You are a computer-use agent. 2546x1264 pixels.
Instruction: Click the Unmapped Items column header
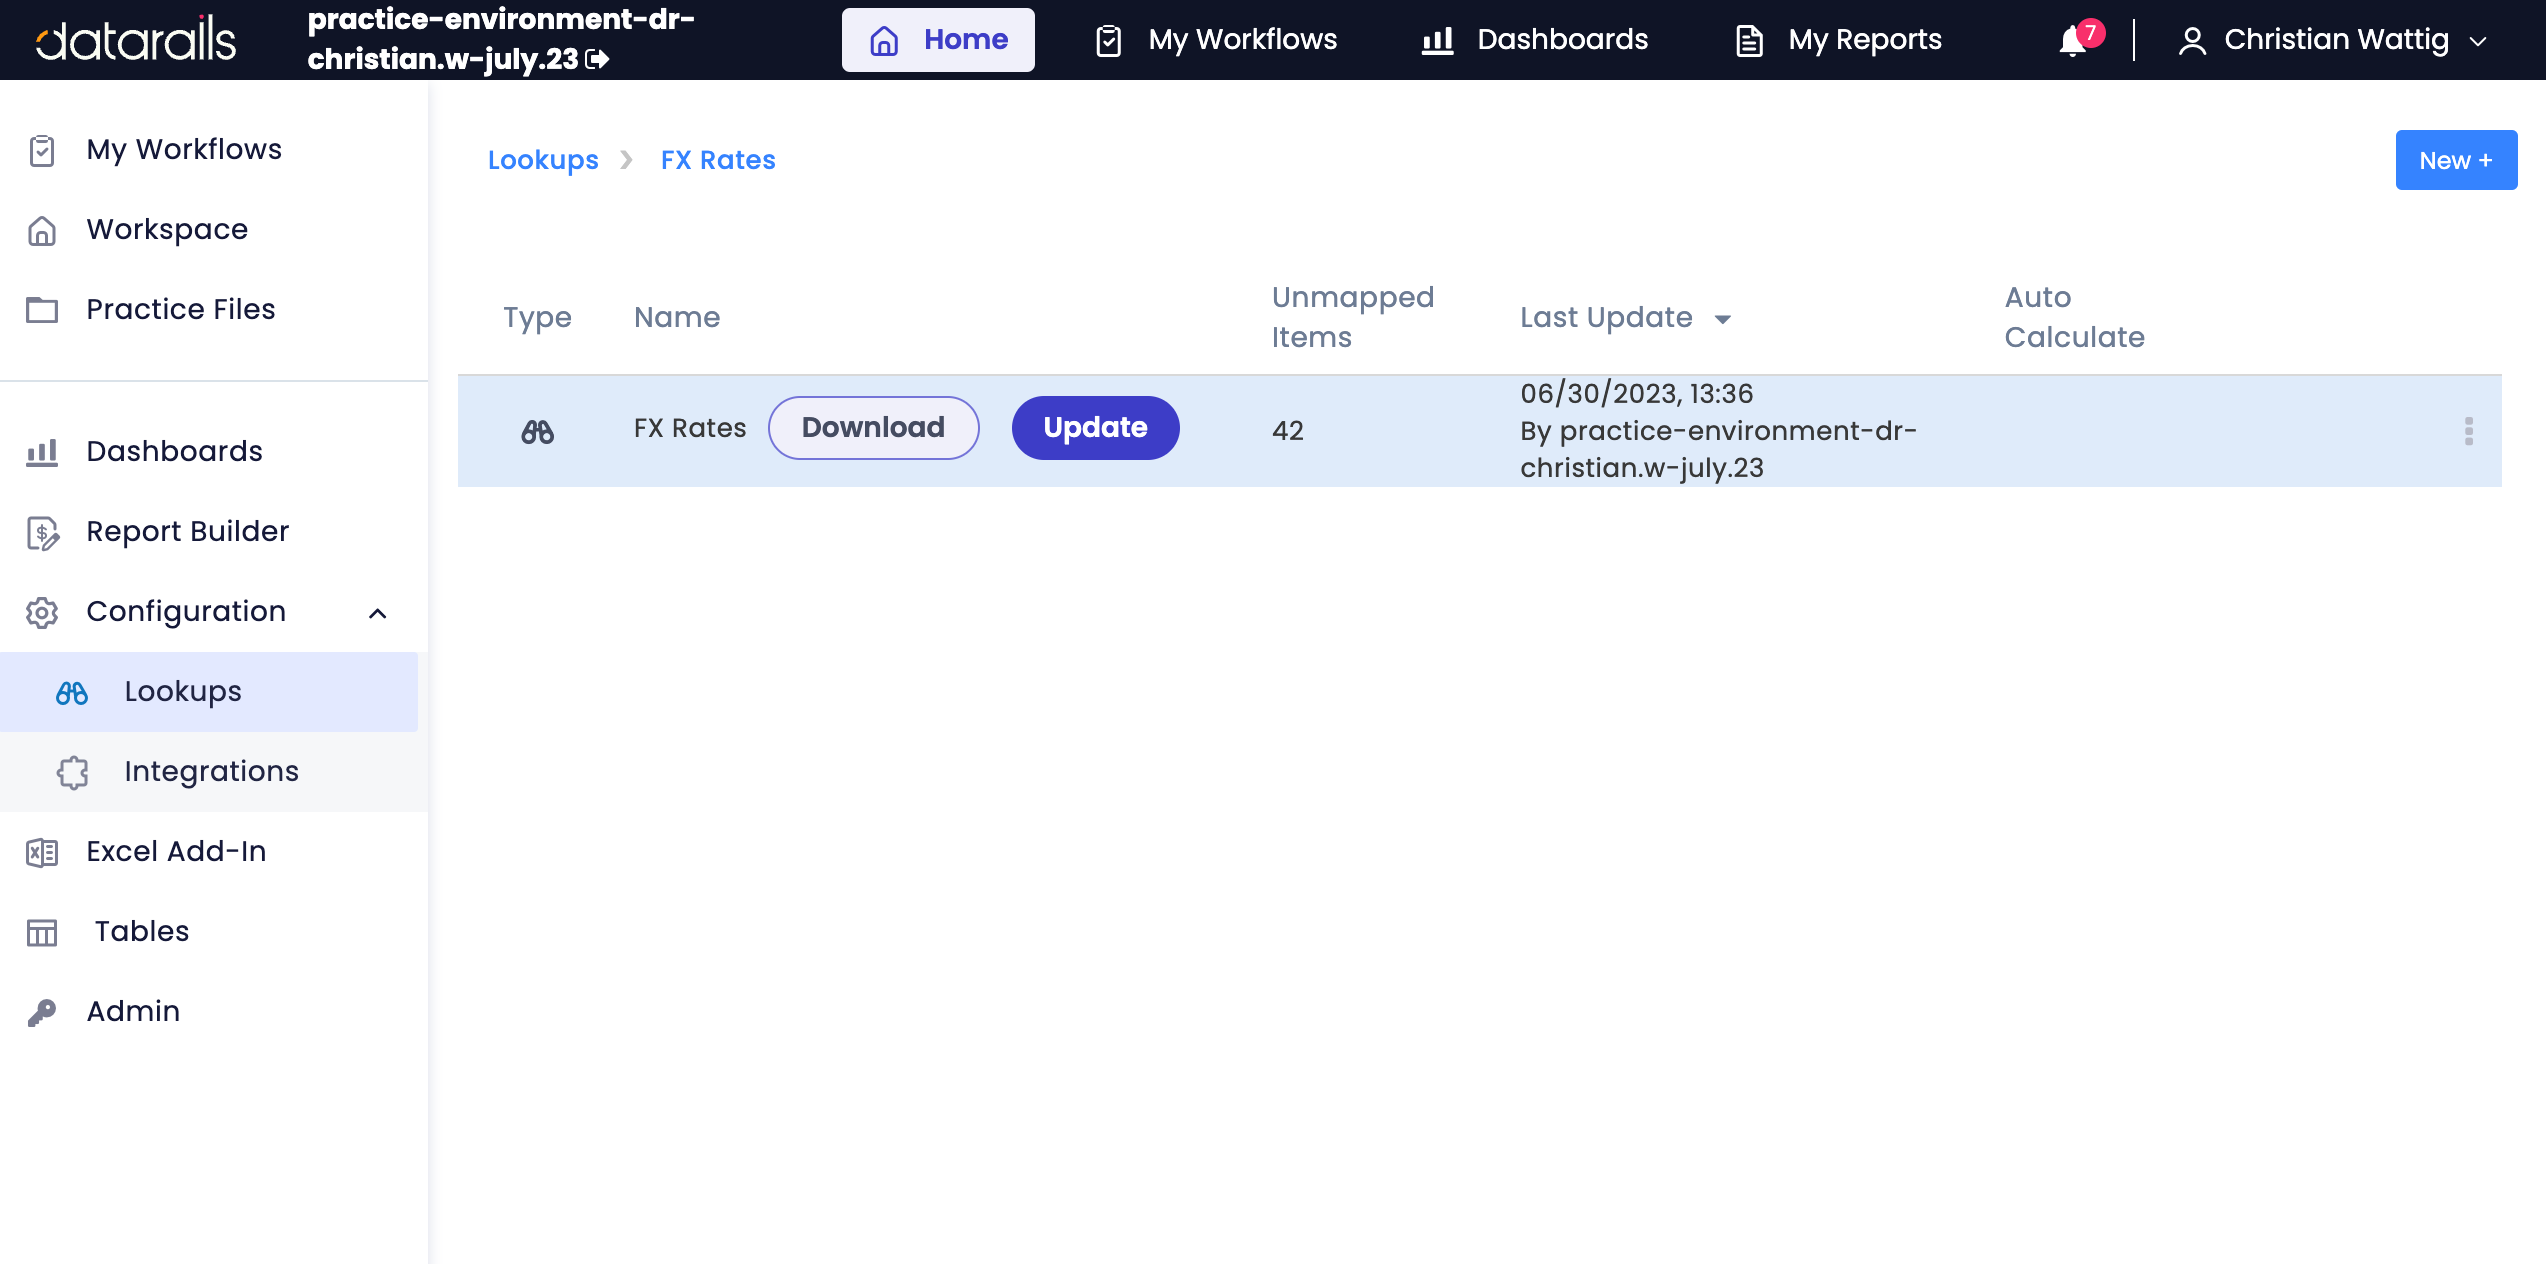[1353, 317]
